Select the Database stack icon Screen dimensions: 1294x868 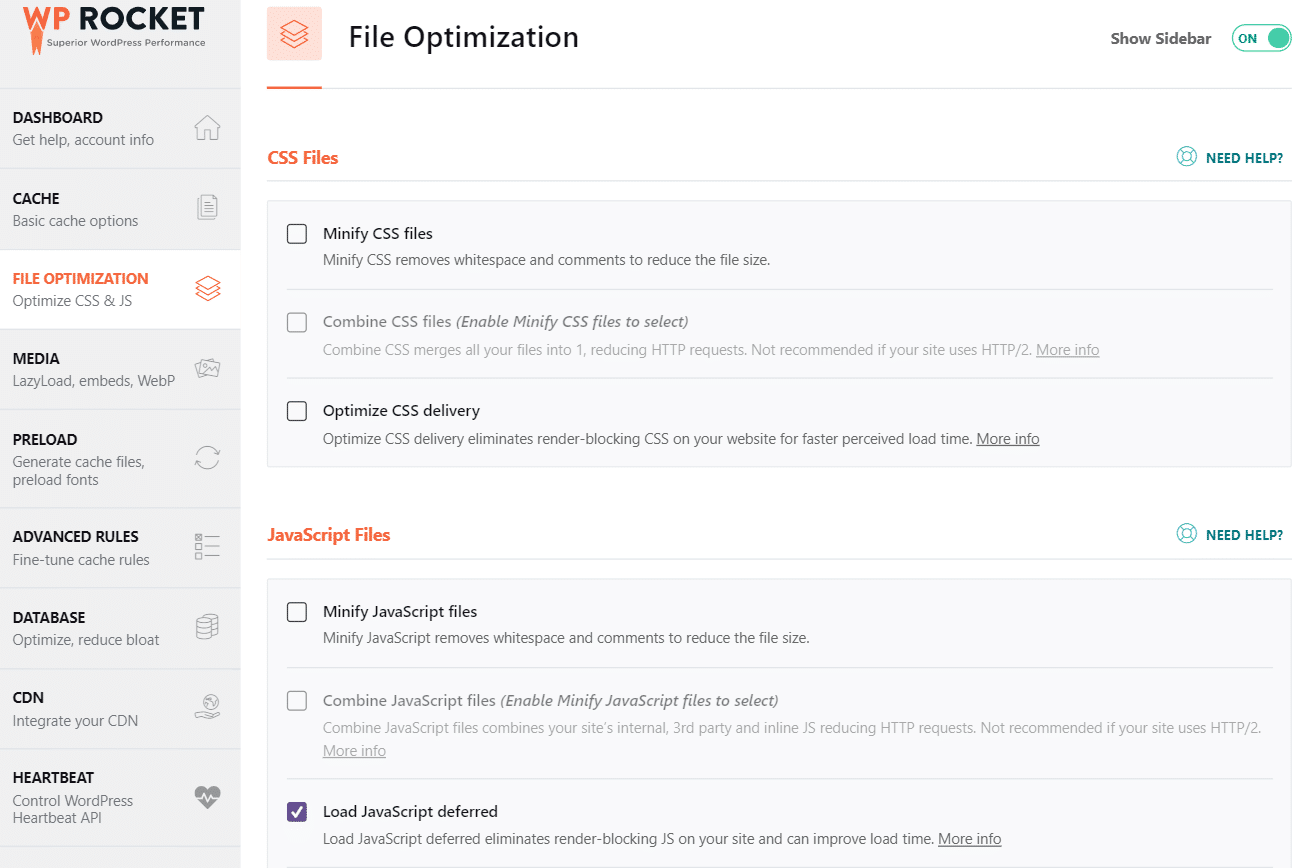207,626
